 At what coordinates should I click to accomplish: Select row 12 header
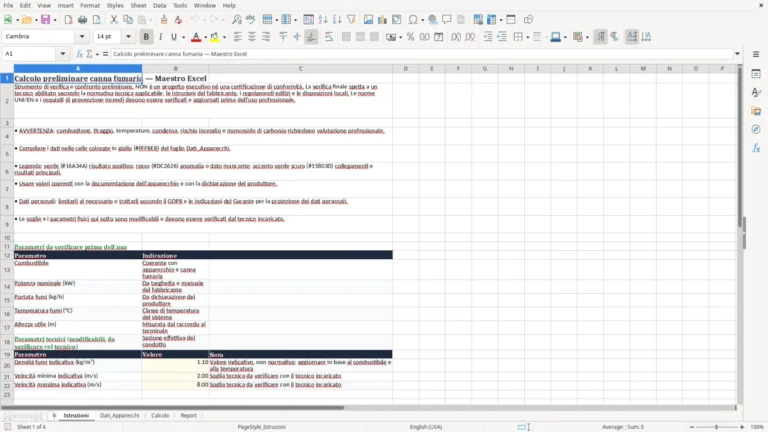[7, 255]
